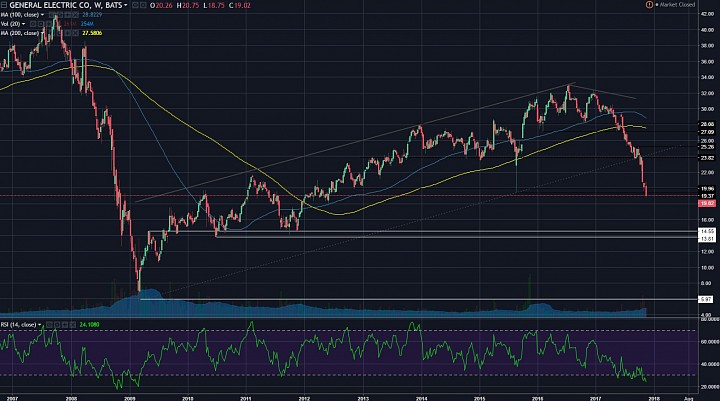The image size is (720, 401).
Task: Remove the MA (100, close) indicator
Action: tap(75, 15)
